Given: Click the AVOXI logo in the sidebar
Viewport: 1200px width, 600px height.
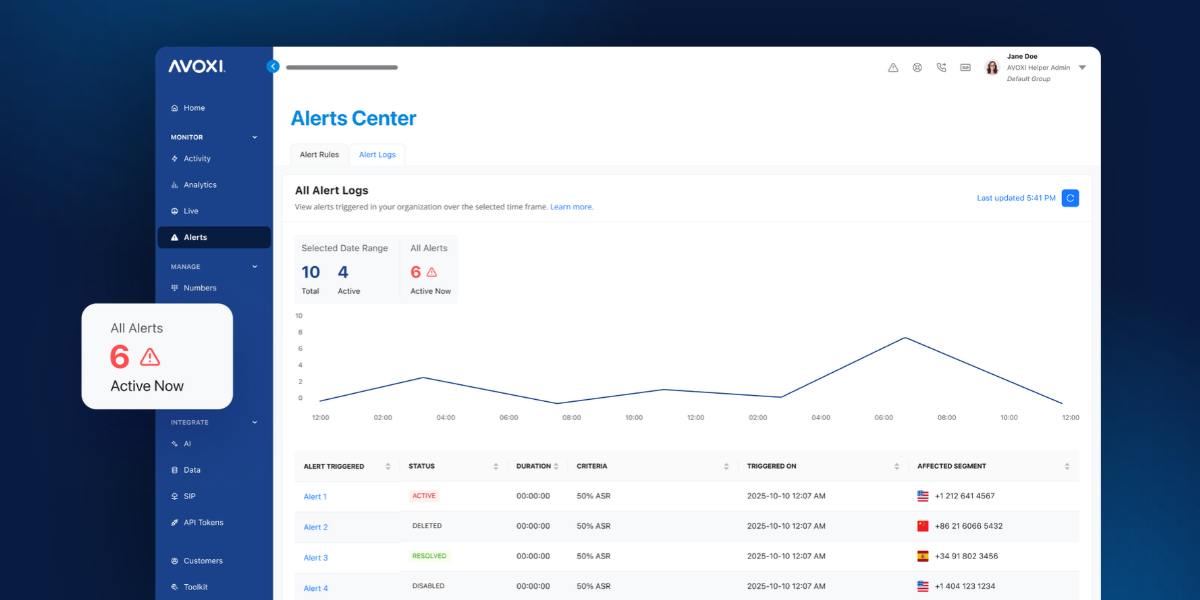Looking at the screenshot, I should (x=196, y=66).
